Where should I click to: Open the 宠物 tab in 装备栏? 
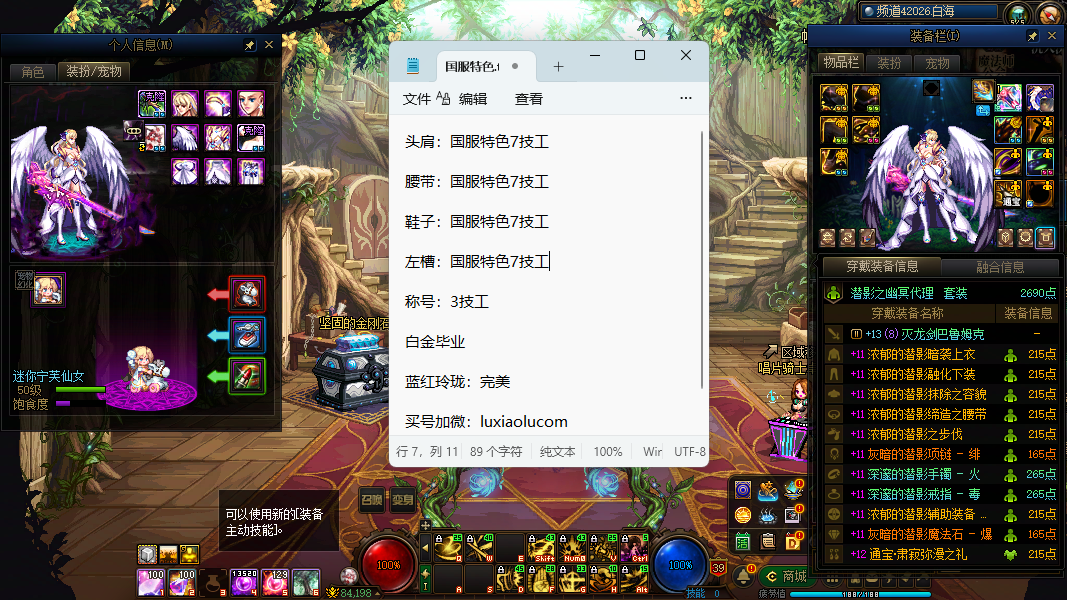pos(937,63)
